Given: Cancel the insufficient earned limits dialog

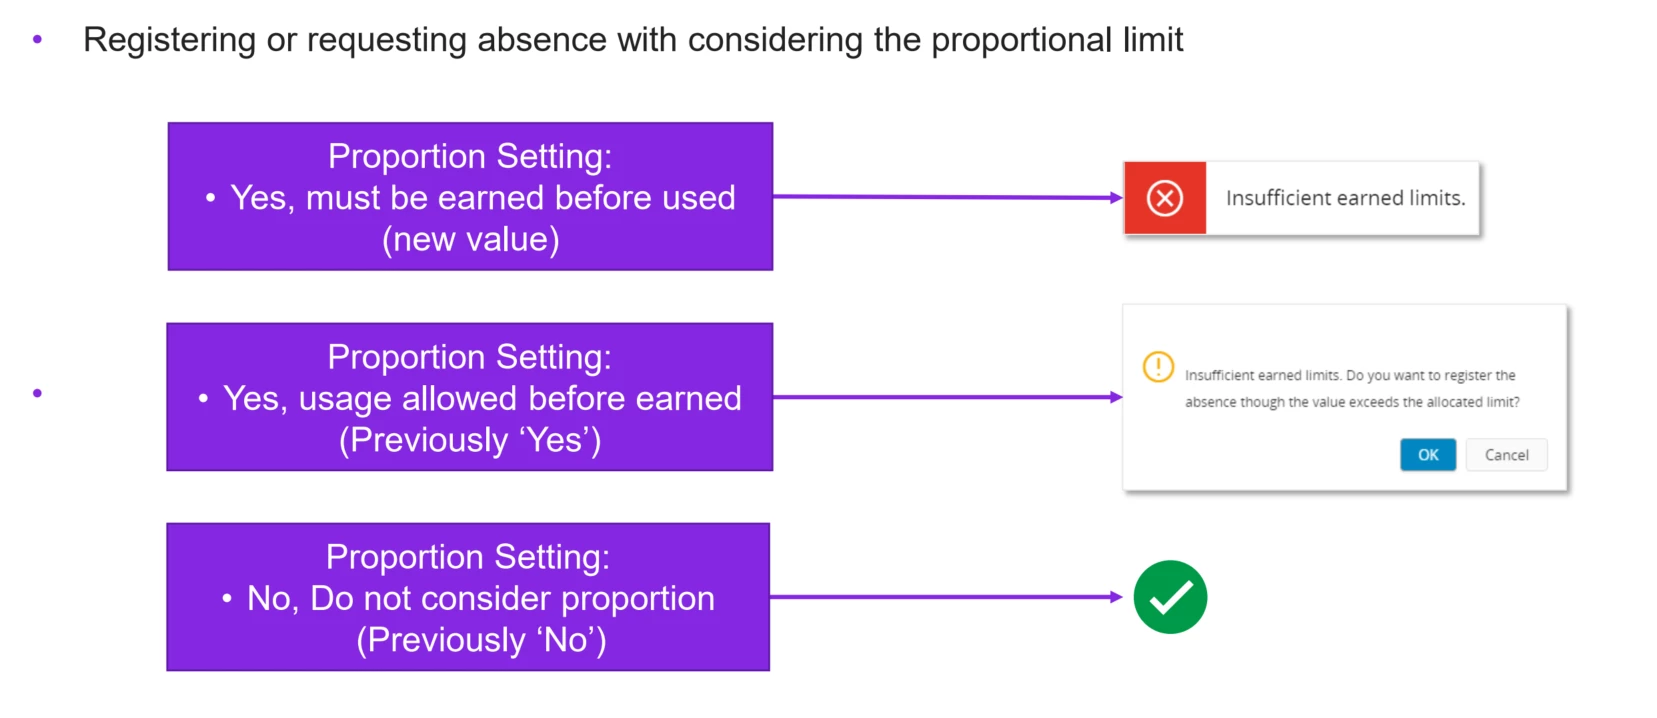Looking at the screenshot, I should coord(1506,455).
